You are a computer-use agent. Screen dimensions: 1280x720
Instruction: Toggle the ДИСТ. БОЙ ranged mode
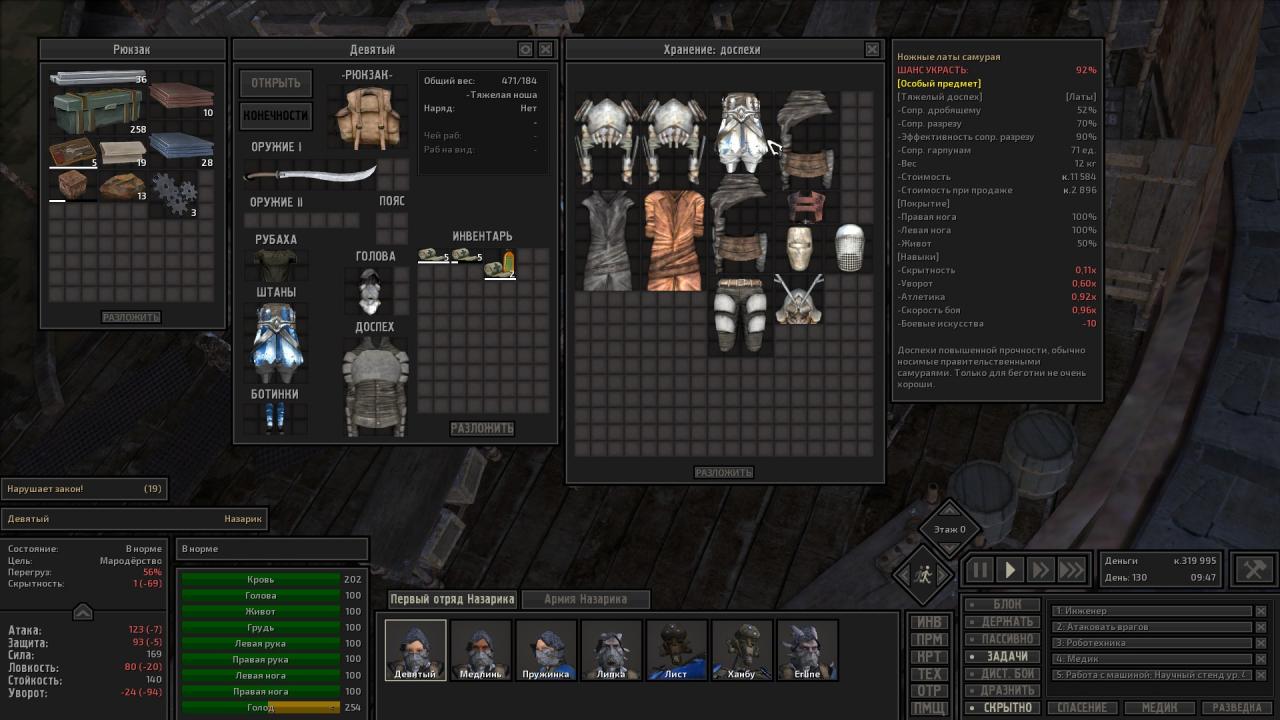click(x=1002, y=674)
